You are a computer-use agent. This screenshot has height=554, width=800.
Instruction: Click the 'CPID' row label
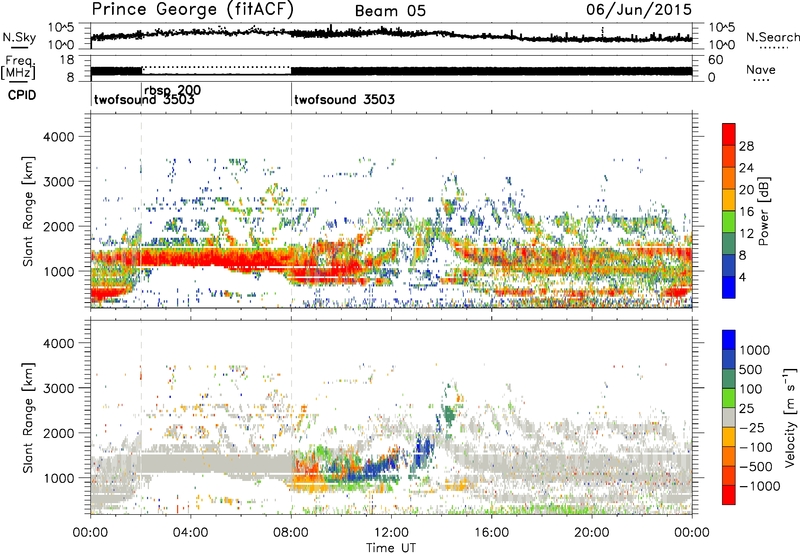pos(22,95)
